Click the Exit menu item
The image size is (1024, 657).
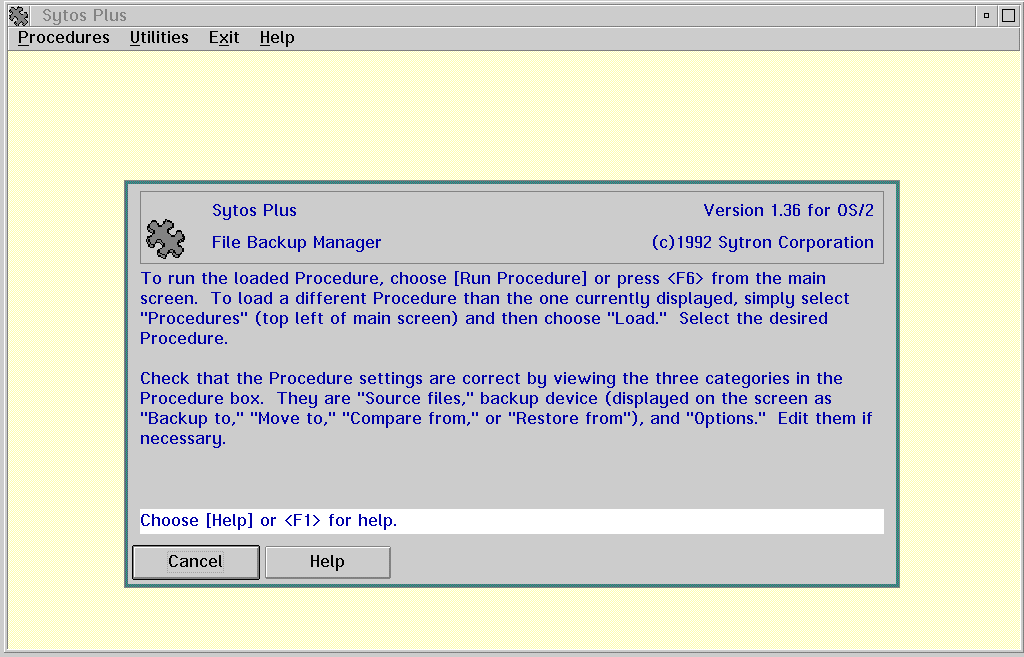224,38
